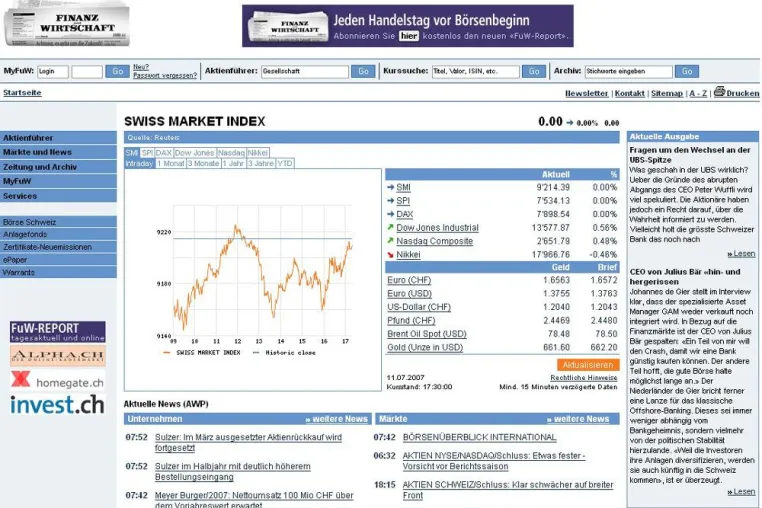This screenshot has height=508, width=762.
Task: Click the orange Aktualisieren button
Action: tap(588, 365)
